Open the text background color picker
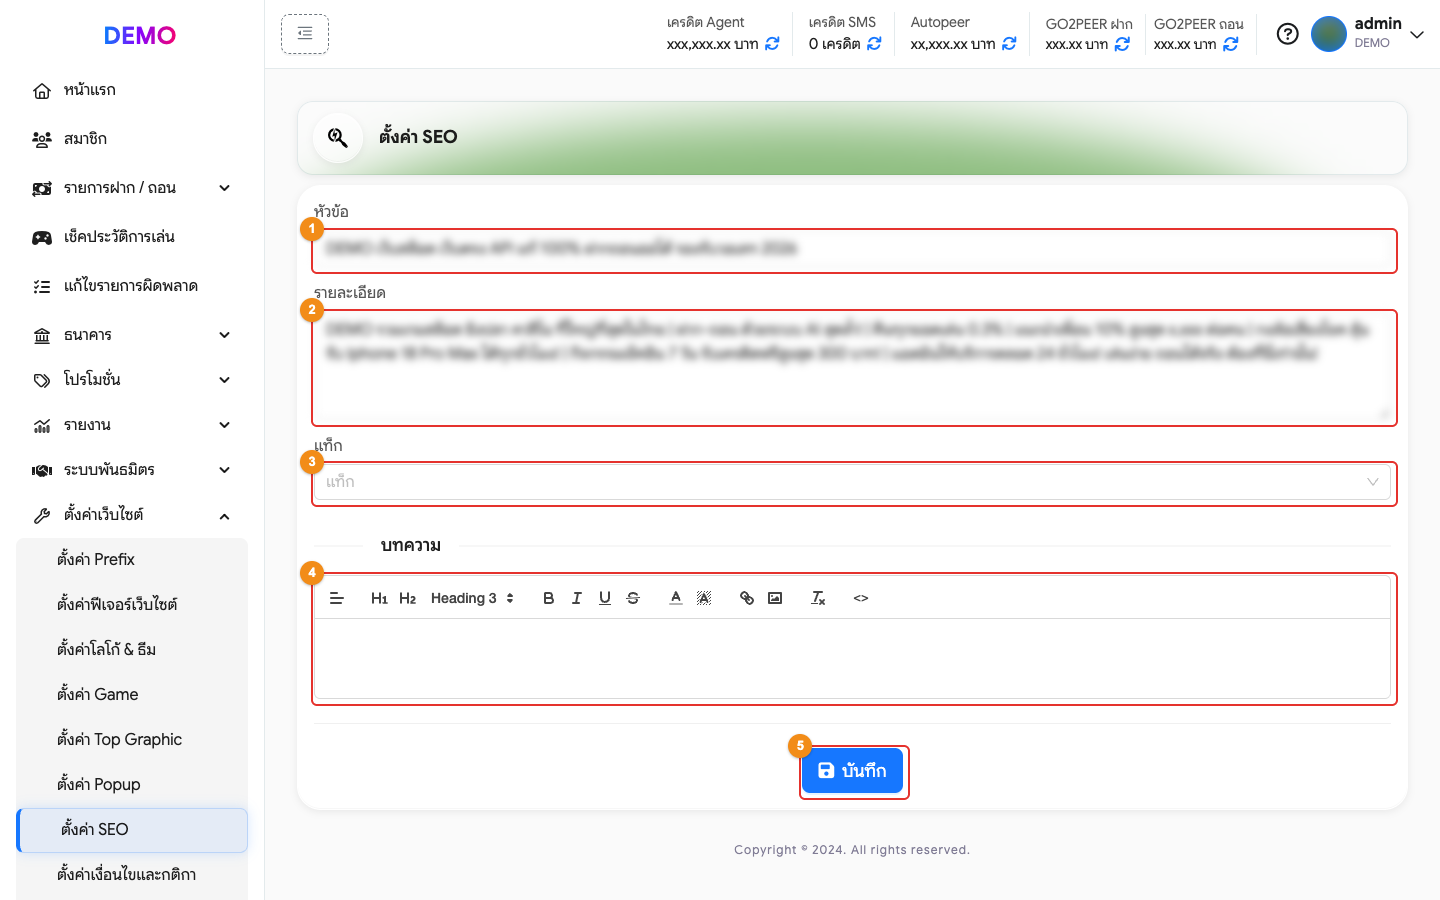 [x=704, y=598]
